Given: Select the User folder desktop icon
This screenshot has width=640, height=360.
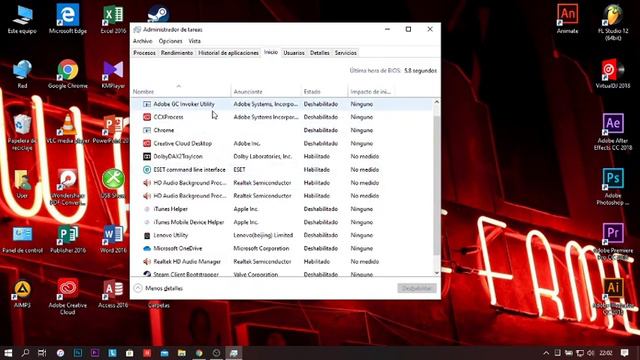Looking at the screenshot, I should (x=22, y=184).
